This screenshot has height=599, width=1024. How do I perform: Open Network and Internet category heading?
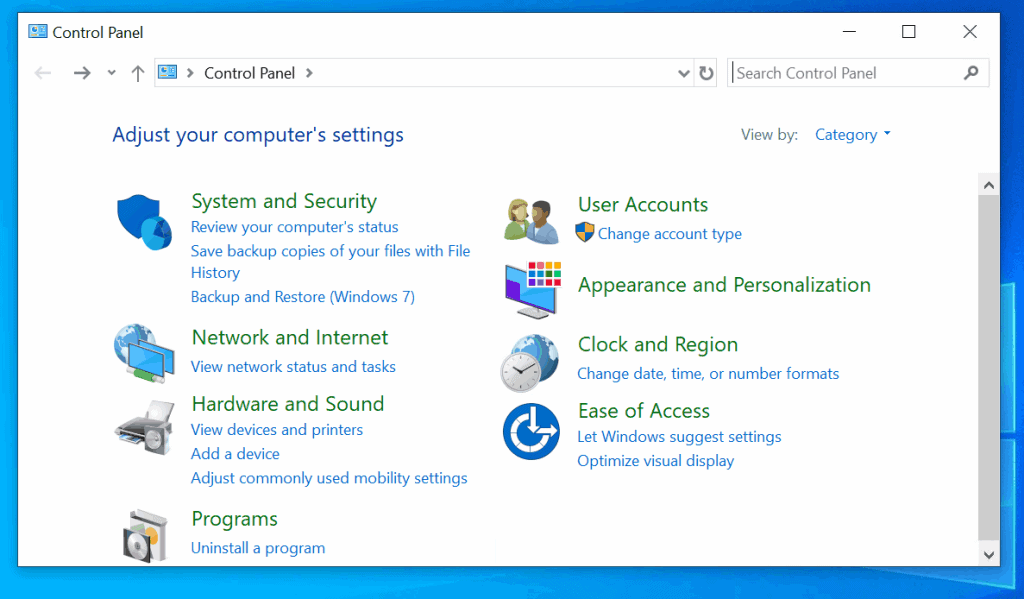pyautogui.click(x=290, y=338)
